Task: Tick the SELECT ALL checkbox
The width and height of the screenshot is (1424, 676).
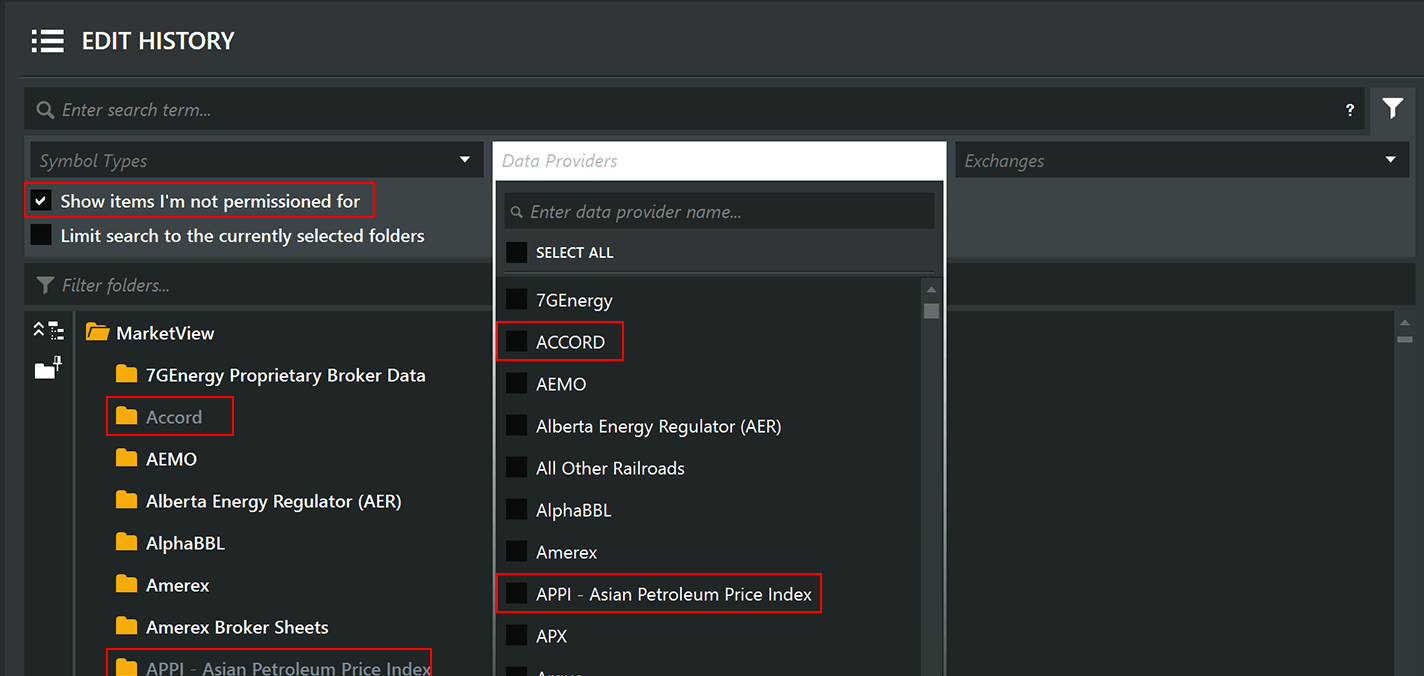Action: point(516,252)
